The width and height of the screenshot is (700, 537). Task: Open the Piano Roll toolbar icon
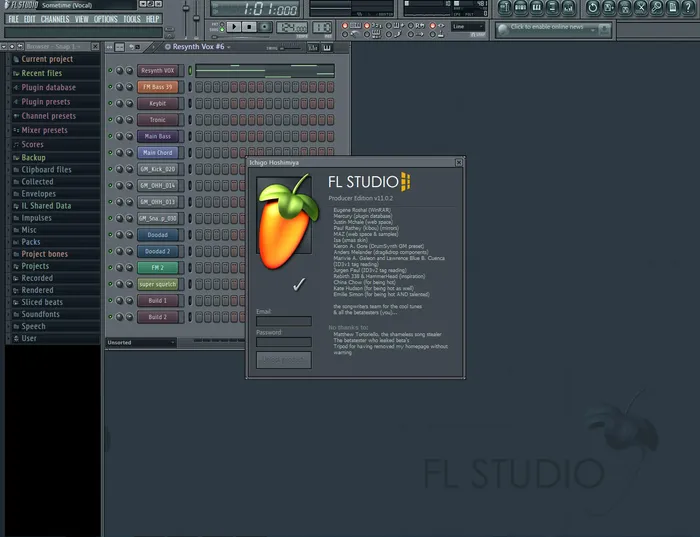pos(537,7)
